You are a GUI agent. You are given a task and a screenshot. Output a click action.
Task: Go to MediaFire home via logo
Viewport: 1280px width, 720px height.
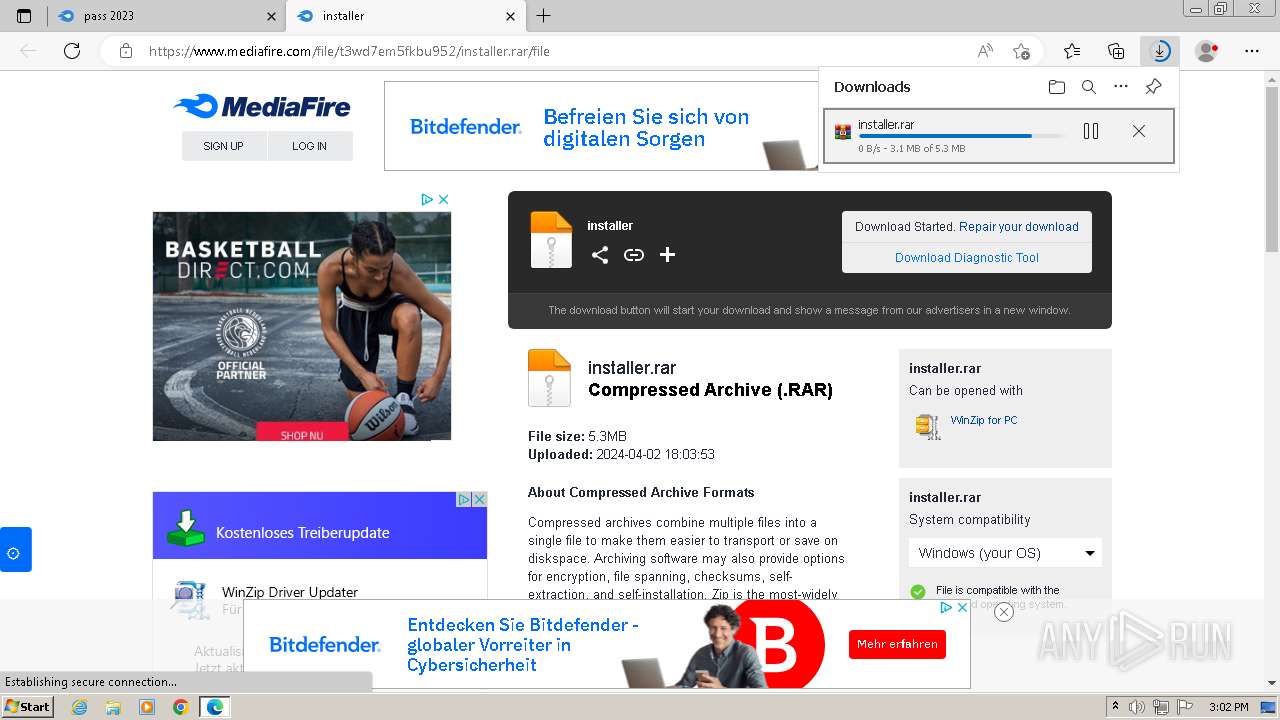(x=262, y=107)
